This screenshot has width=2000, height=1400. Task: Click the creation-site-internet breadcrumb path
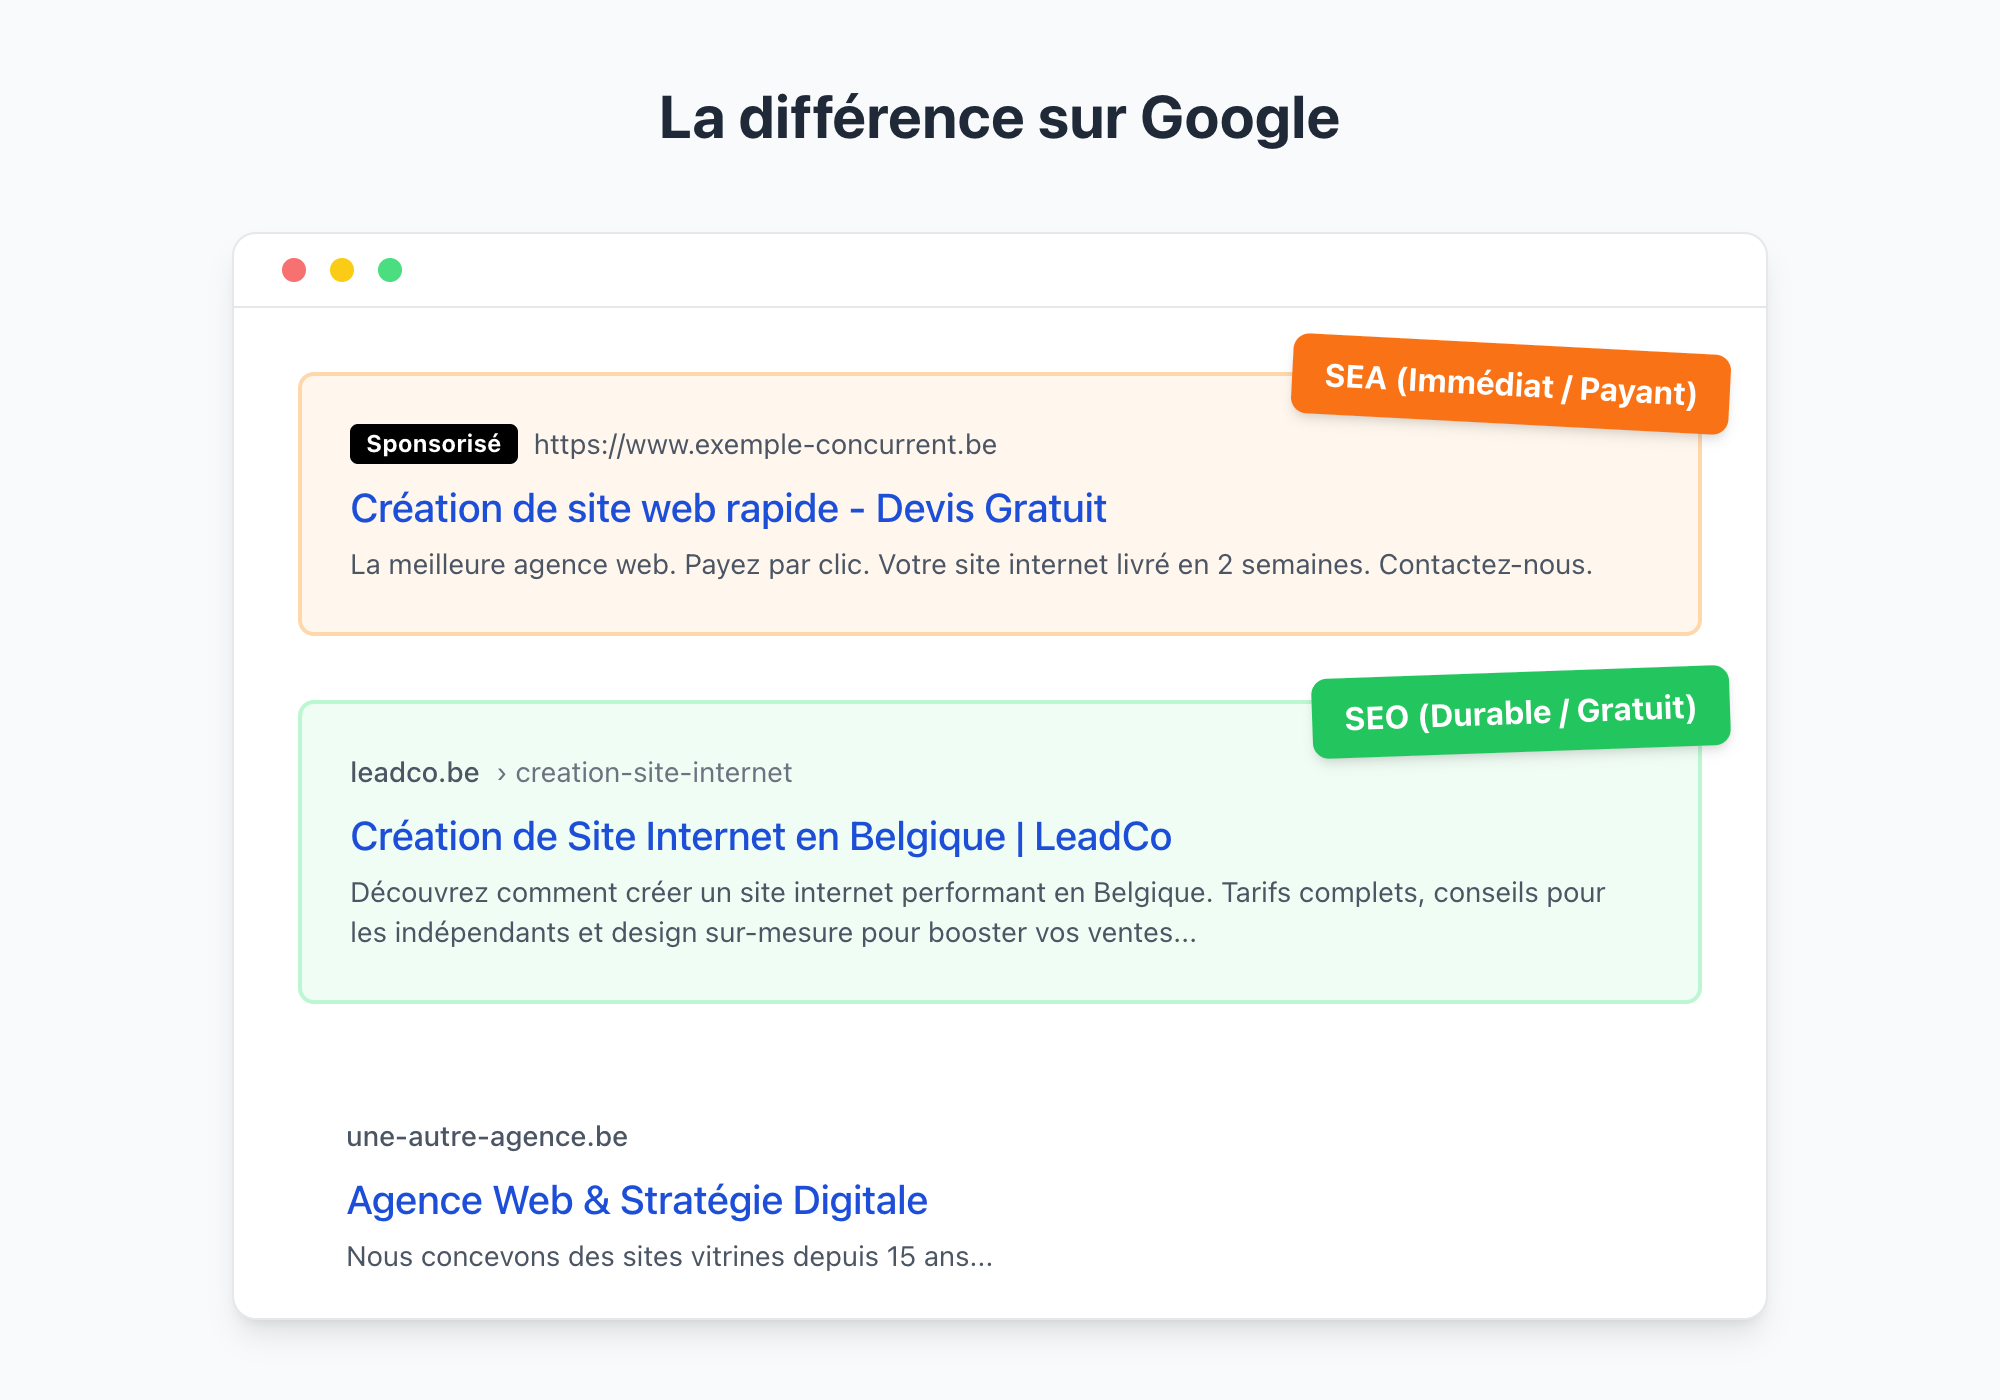click(x=653, y=772)
